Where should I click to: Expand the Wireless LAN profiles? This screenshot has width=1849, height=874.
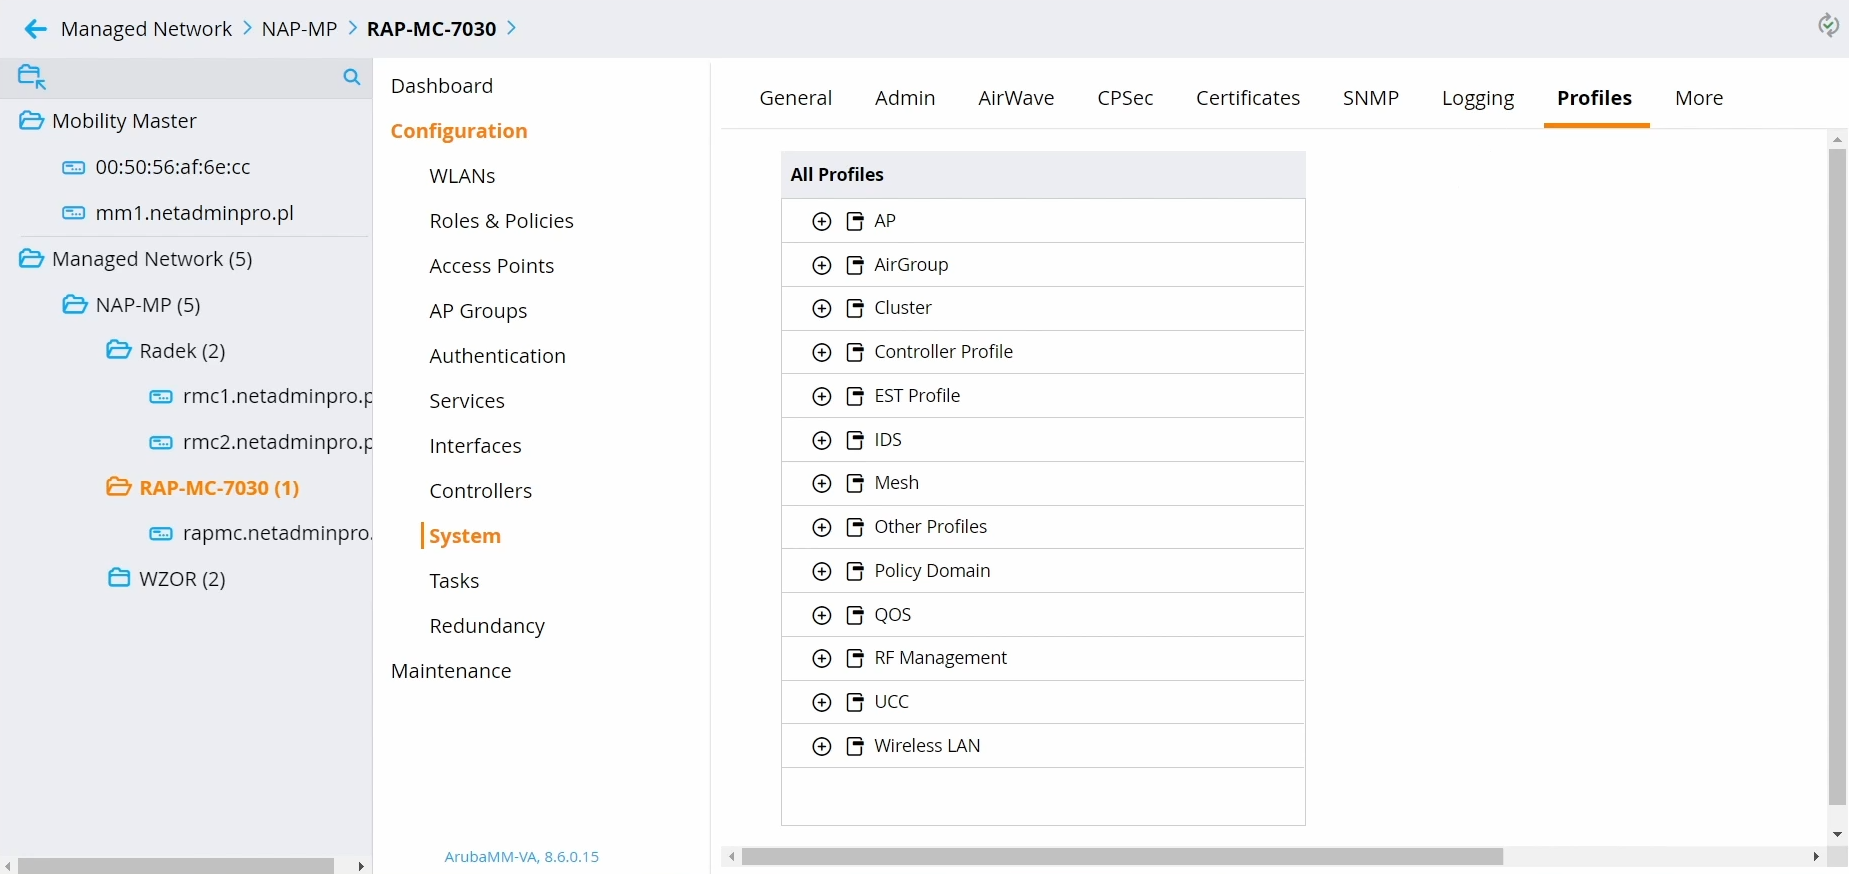[822, 747]
